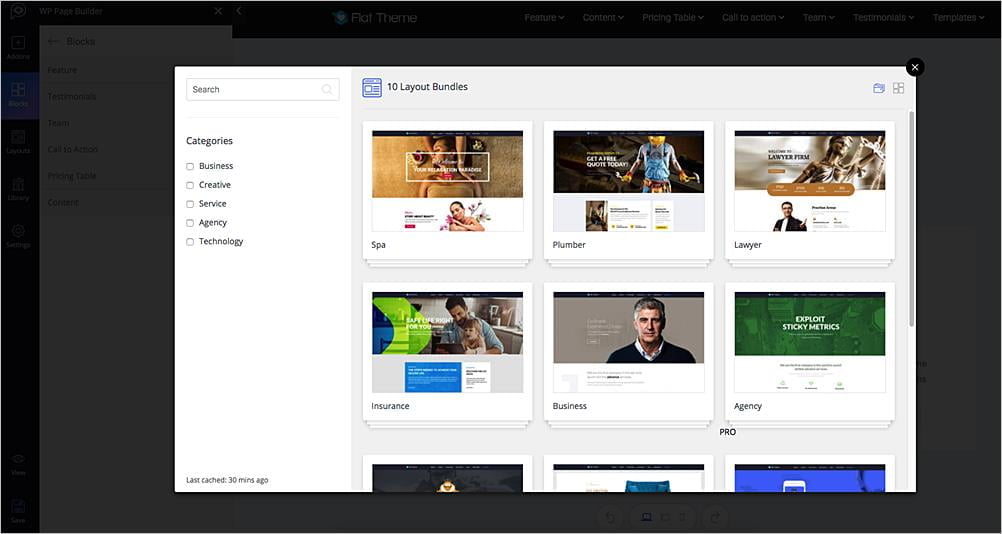Switch to grid view icon
The image size is (1002, 534).
click(x=898, y=88)
